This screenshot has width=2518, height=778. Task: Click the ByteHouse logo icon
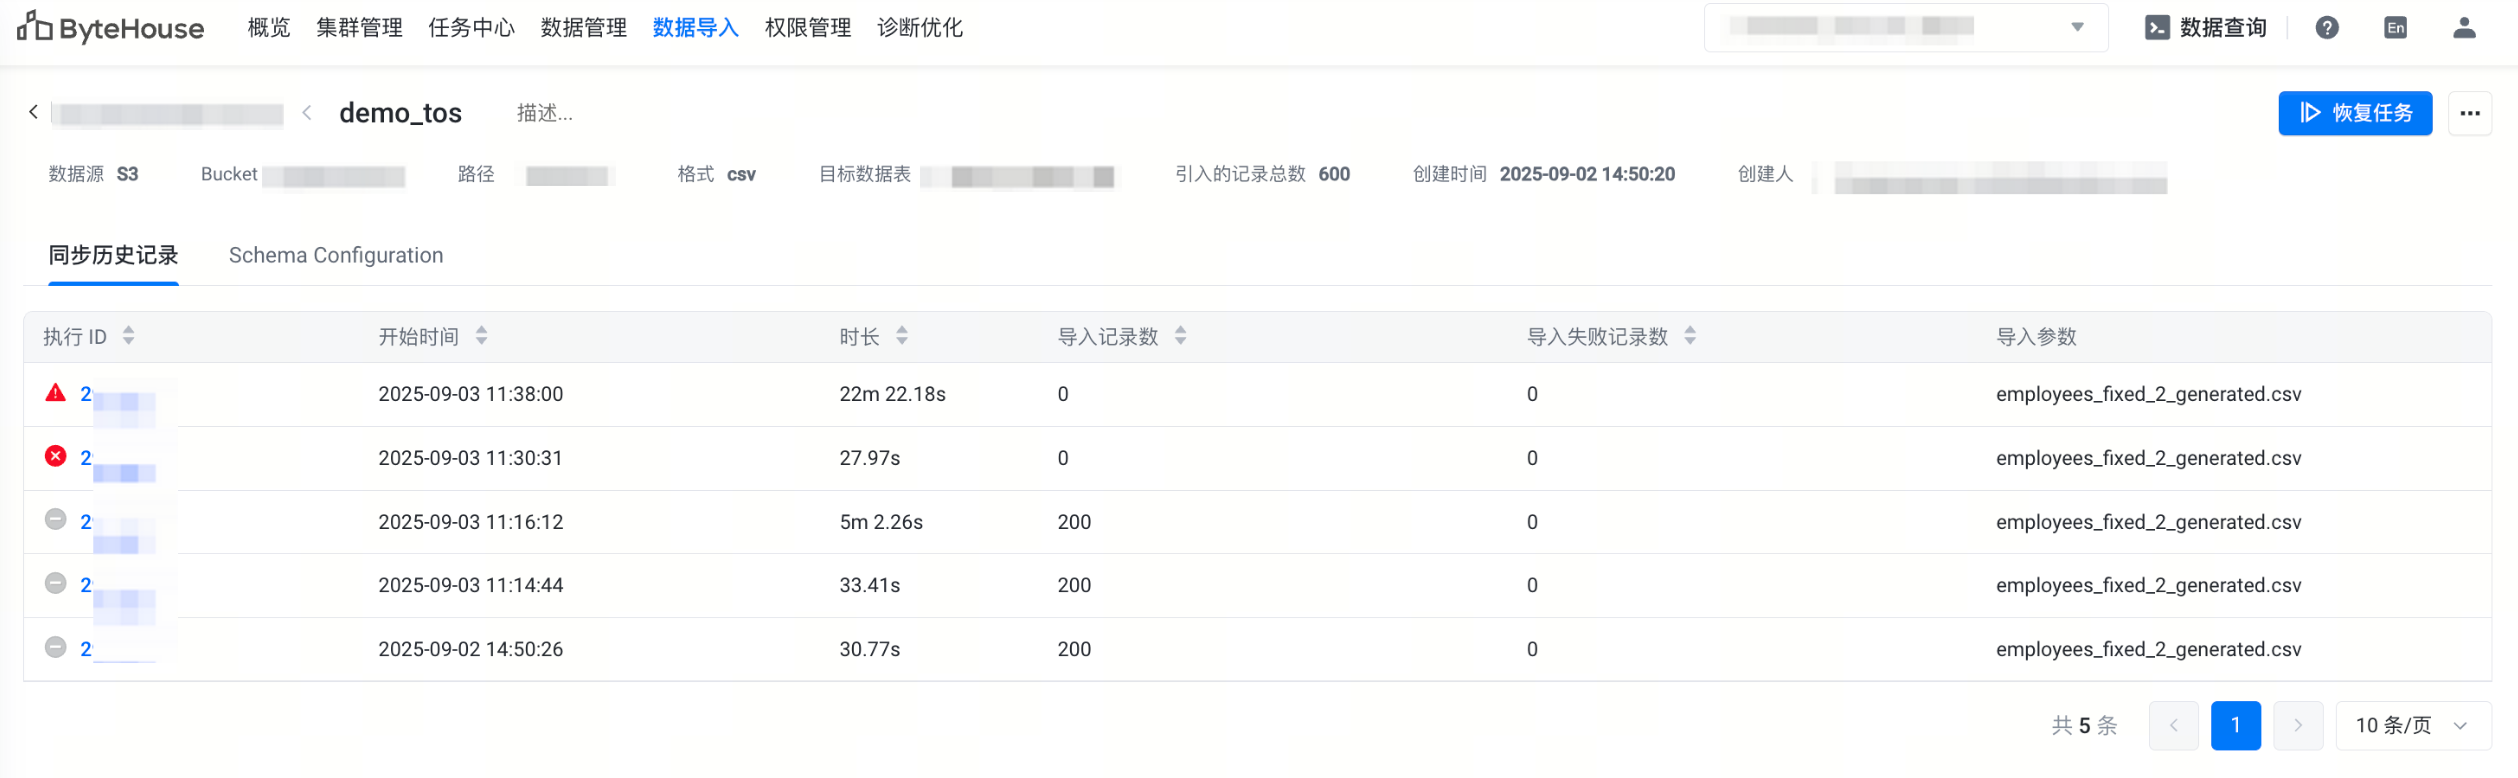tap(35, 27)
